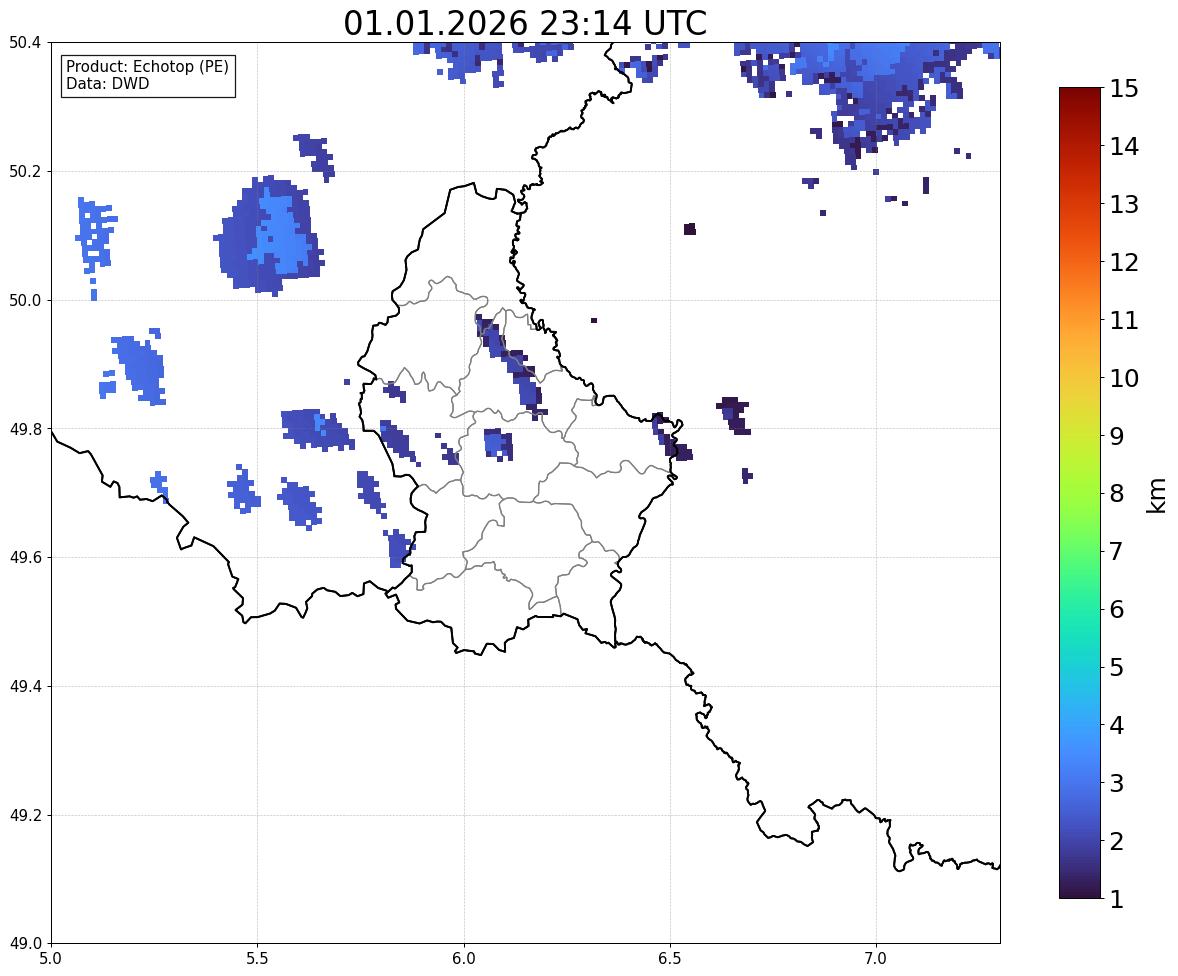Screen dimensions: 1178x976
Task: Click the colorbar tick label "13"
Action: tap(1124, 204)
